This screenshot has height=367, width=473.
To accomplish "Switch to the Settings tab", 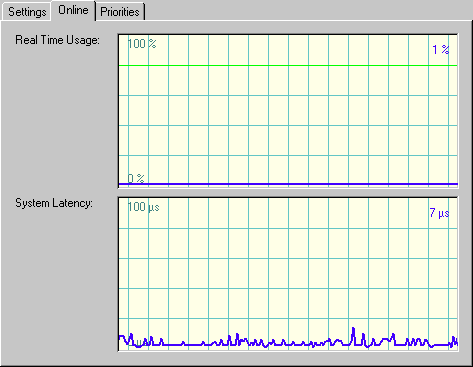I will pos(27,12).
